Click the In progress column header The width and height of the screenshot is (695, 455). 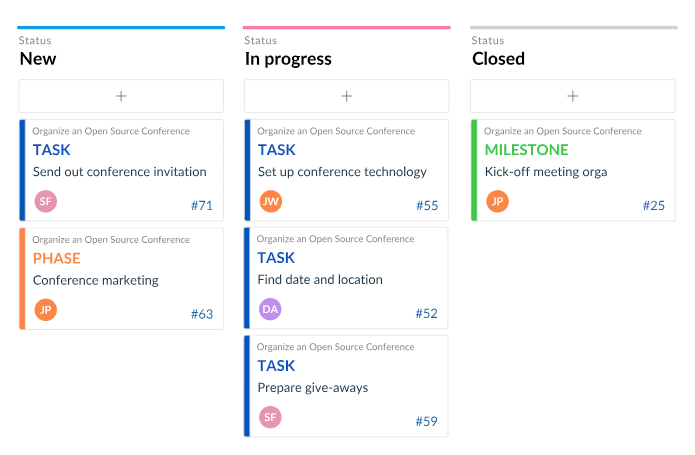point(288,59)
